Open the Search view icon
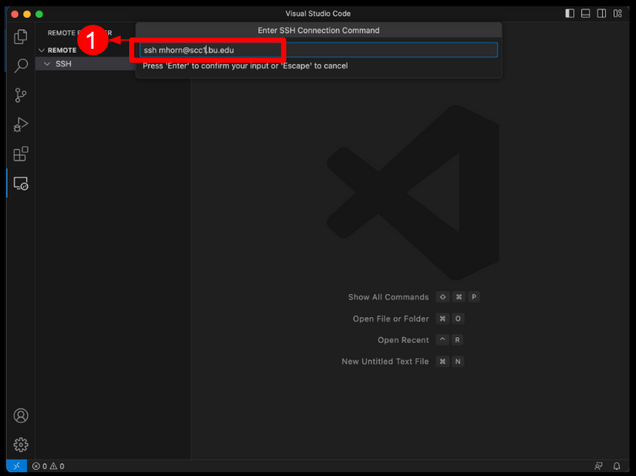Image resolution: width=636 pixels, height=476 pixels. [21, 65]
